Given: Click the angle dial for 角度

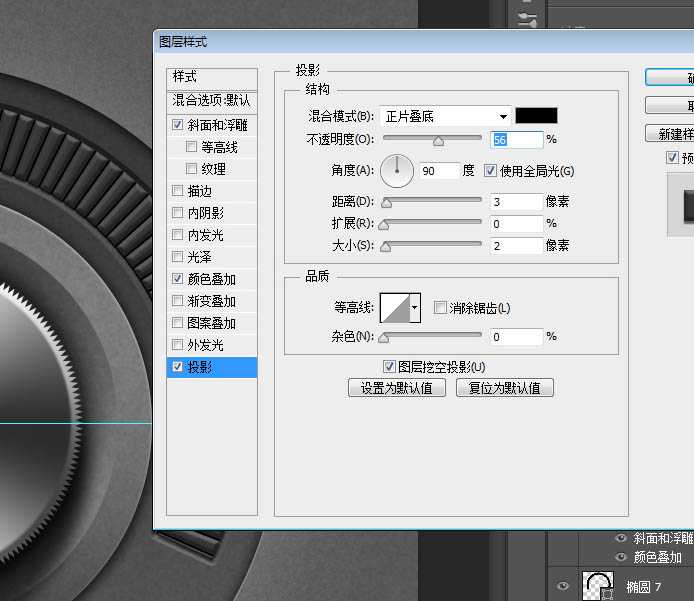Looking at the screenshot, I should 397,171.
